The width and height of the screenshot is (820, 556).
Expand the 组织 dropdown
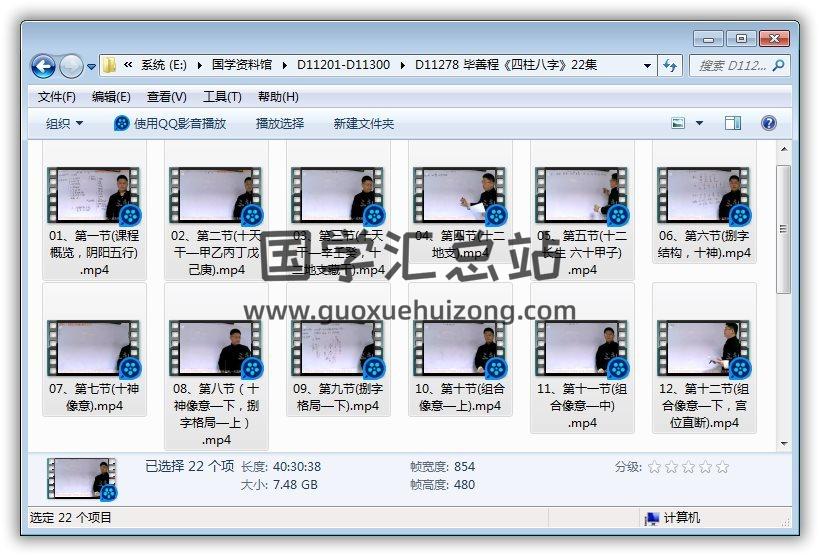pyautogui.click(x=64, y=123)
